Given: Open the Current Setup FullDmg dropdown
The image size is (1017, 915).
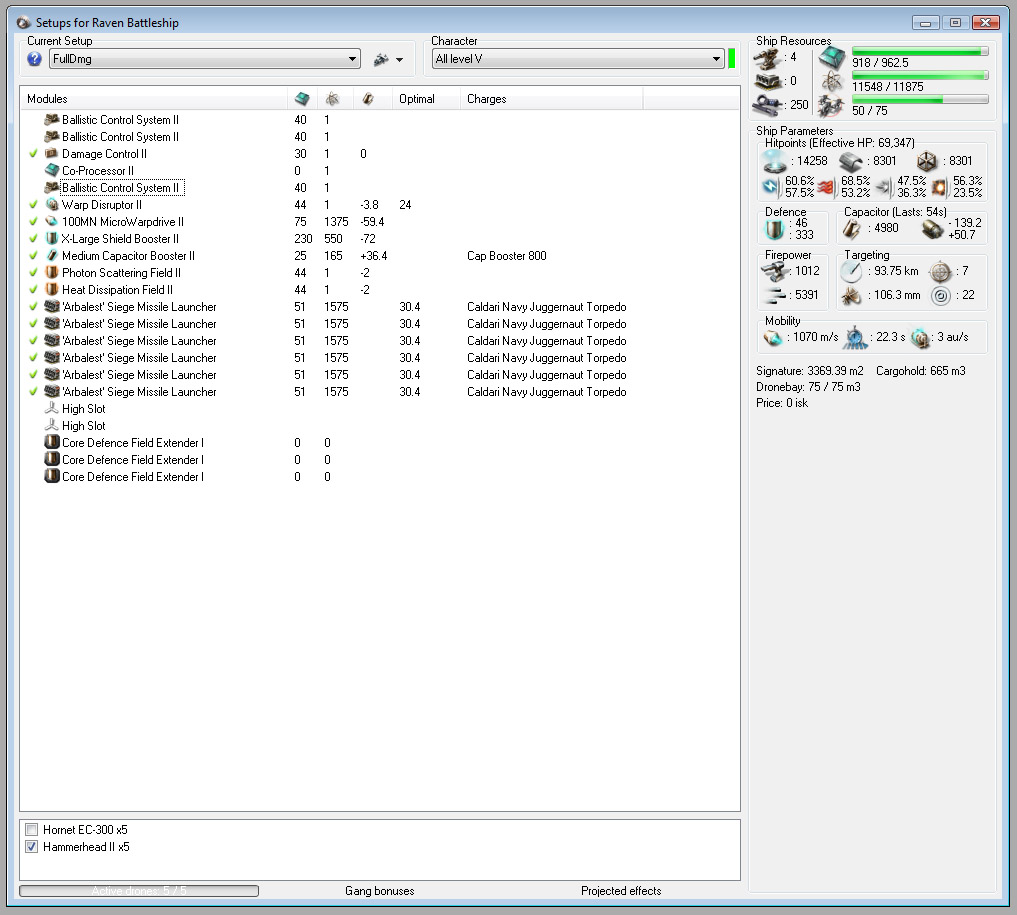Looking at the screenshot, I should click(204, 60).
